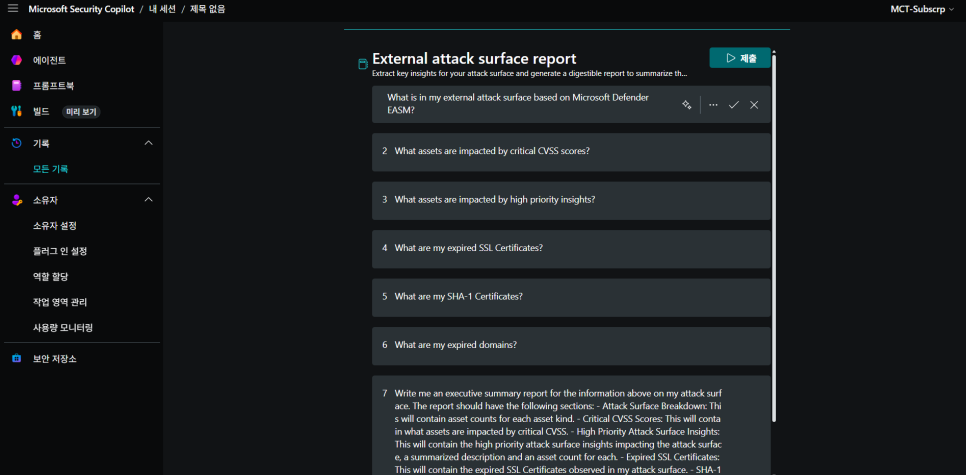Select prompt 4 about expired SSL Certificates
Image resolution: width=966 pixels, height=475 pixels.
point(571,249)
